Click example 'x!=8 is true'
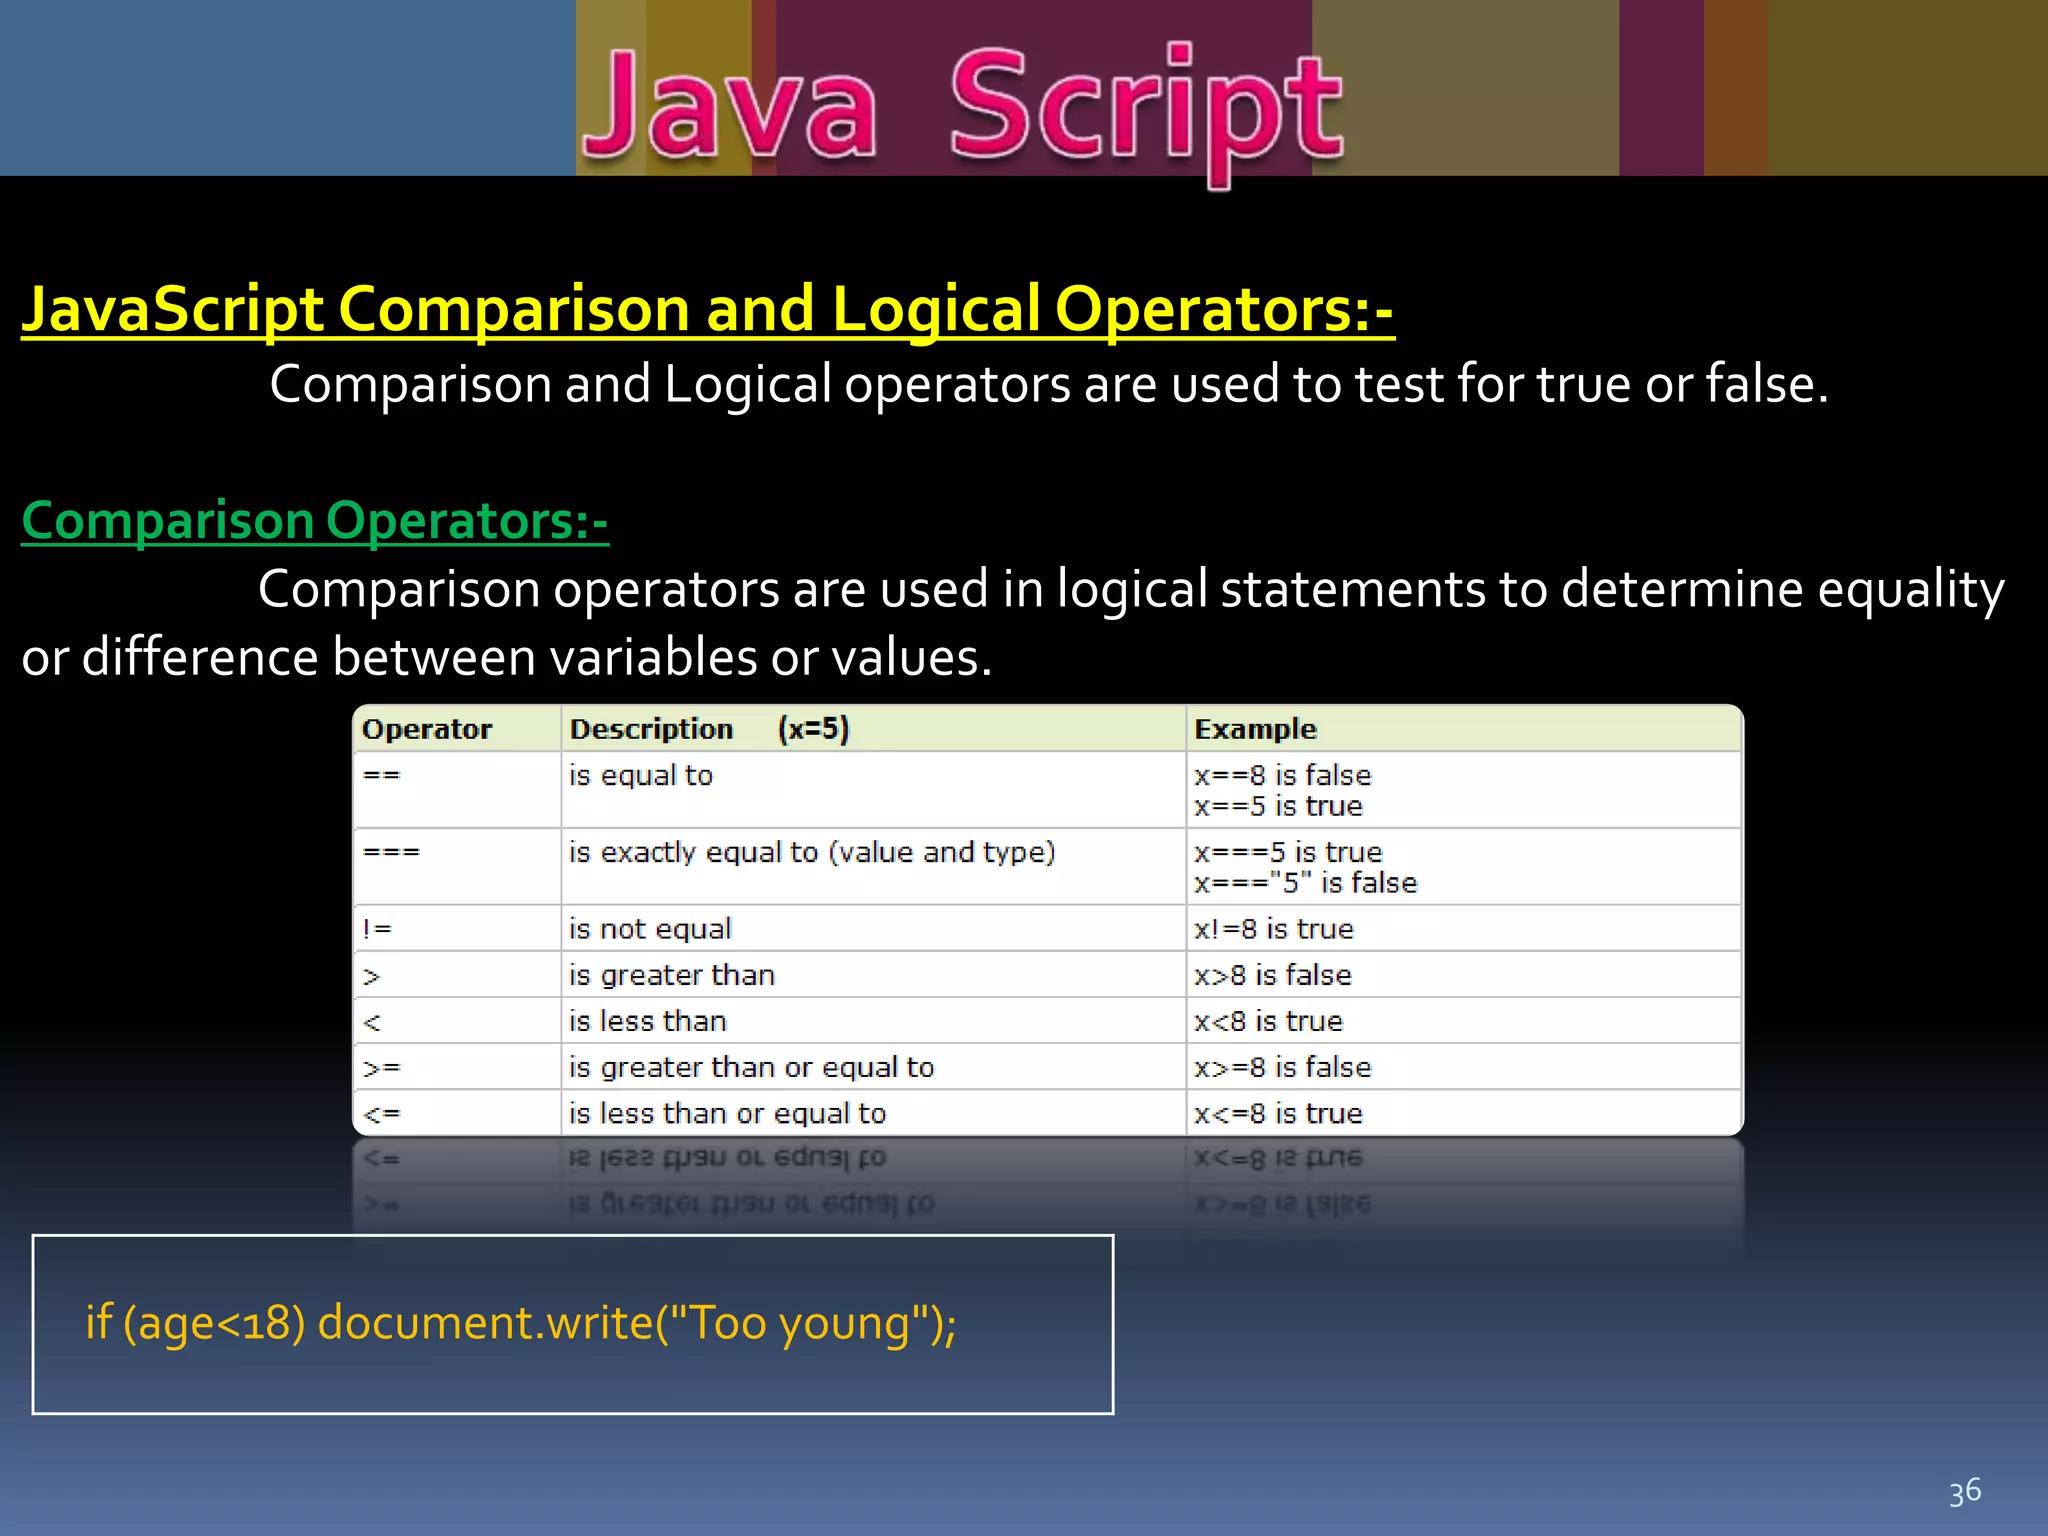The image size is (2048, 1536). tap(1274, 929)
